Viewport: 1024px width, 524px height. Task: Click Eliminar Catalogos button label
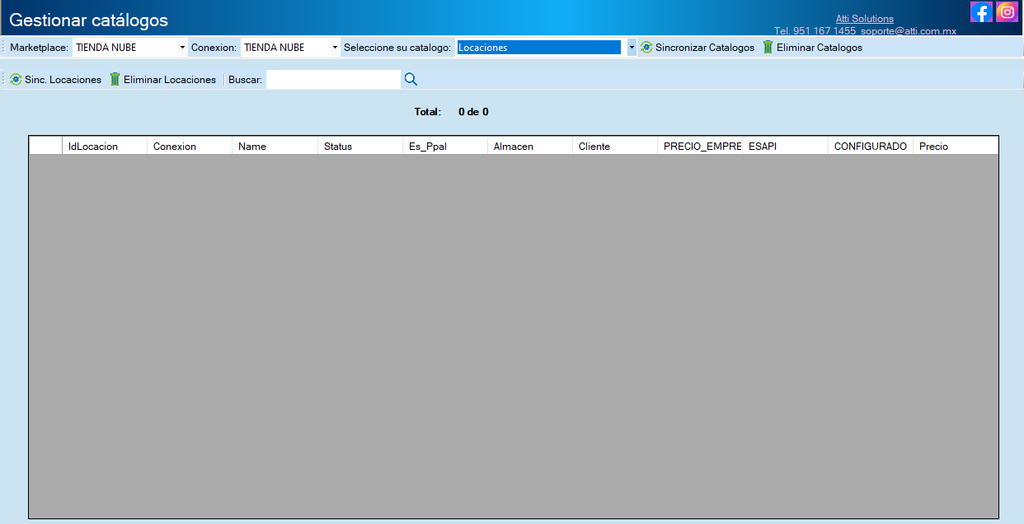coord(819,48)
